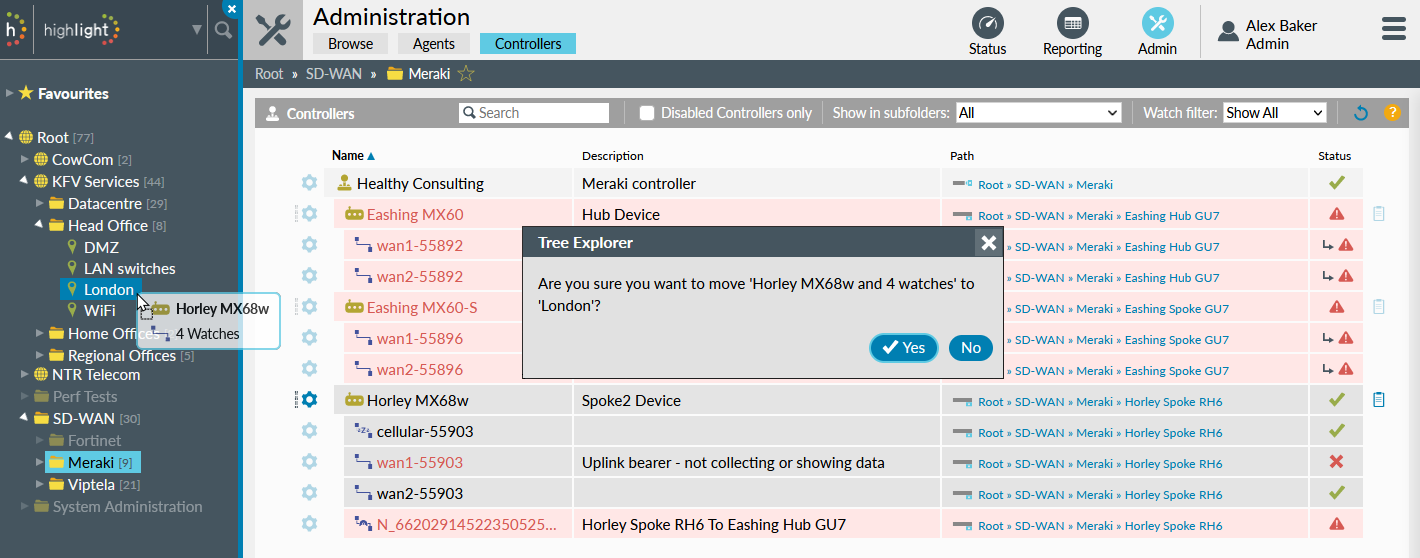Open the Reporting icon
The height and width of the screenshot is (558, 1420).
pos(1072,24)
